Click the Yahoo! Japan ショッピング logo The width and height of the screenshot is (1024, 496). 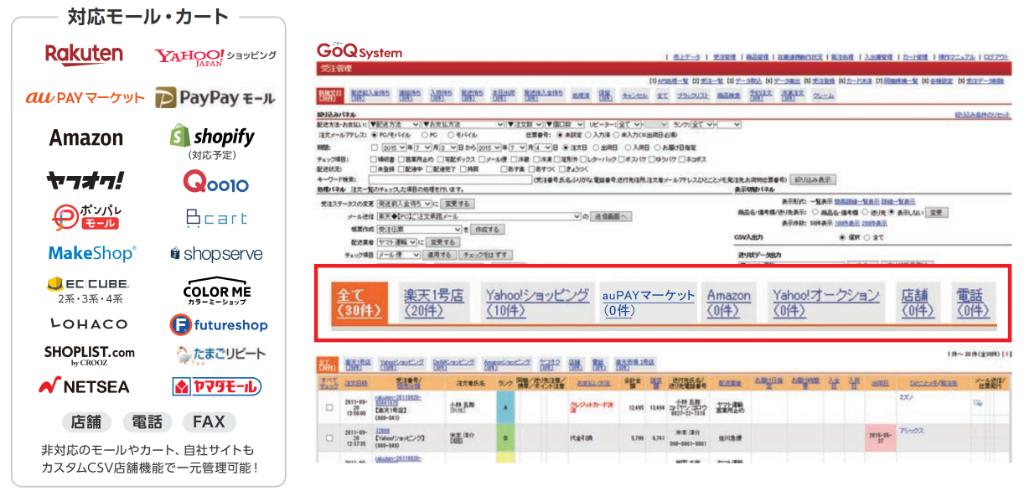click(215, 57)
